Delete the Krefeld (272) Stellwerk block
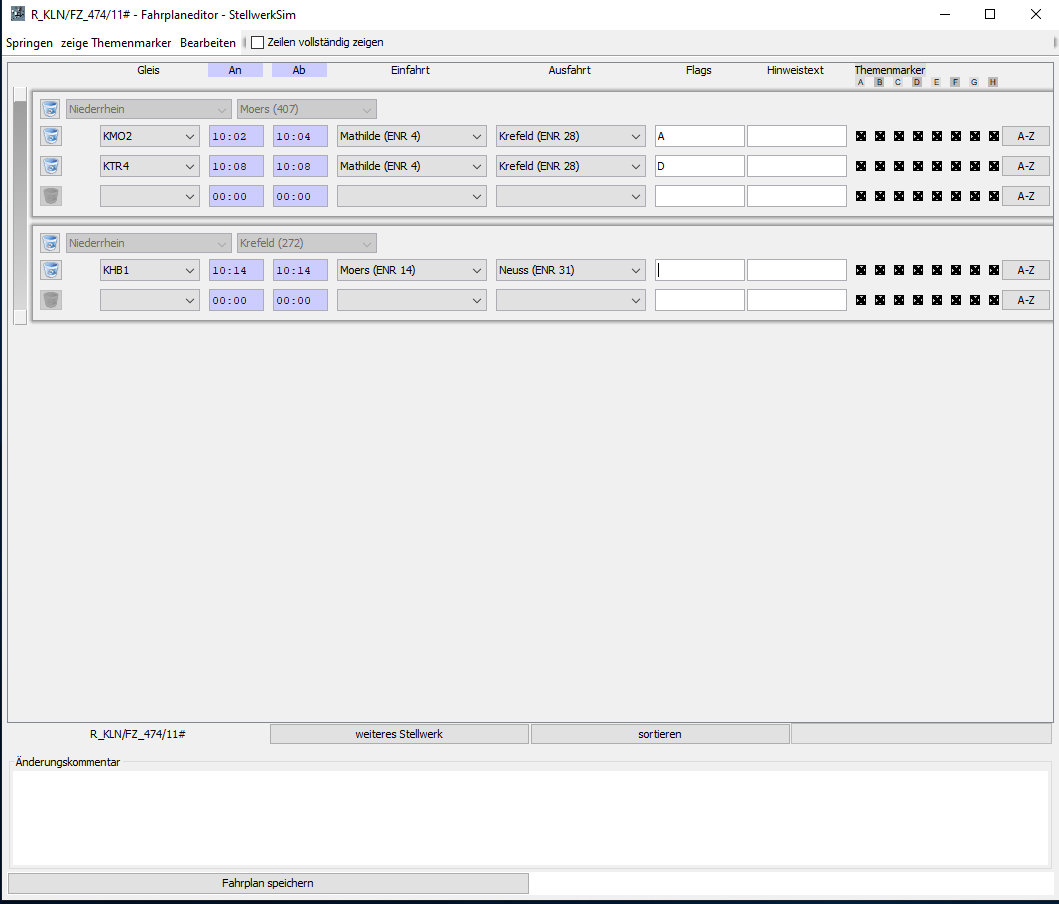1059x904 pixels. [x=50, y=243]
